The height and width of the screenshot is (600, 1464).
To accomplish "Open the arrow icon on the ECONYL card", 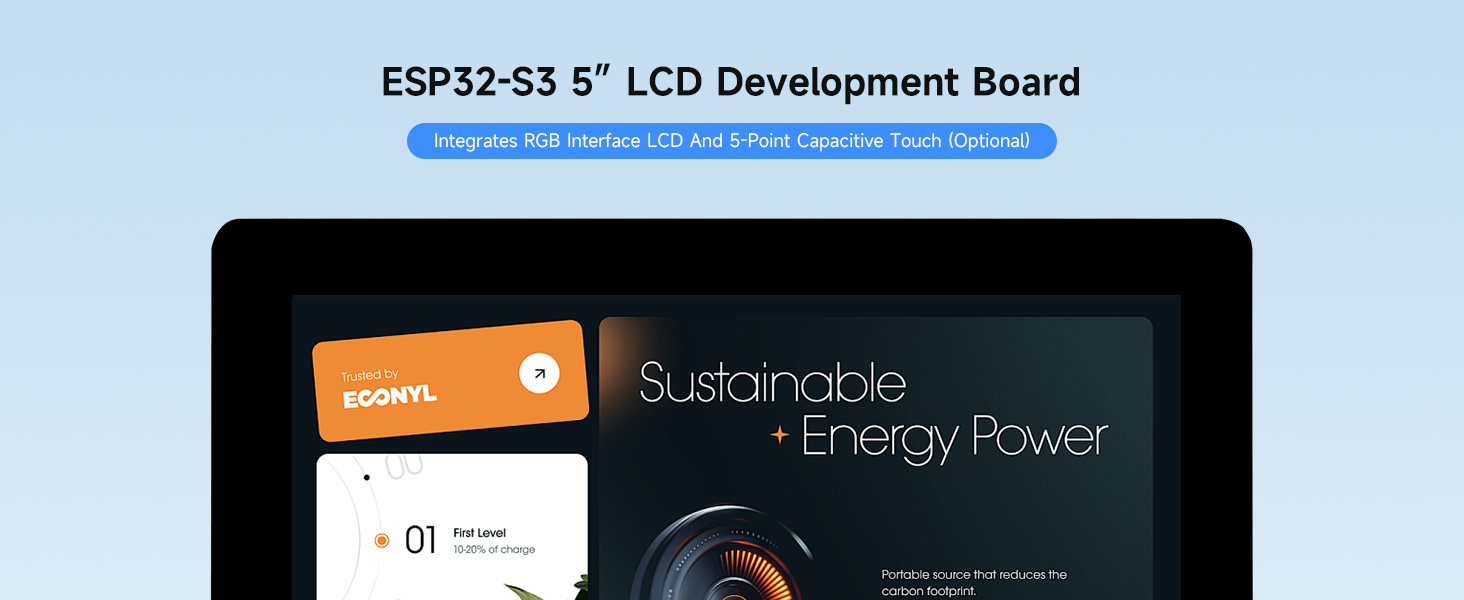I will click(x=540, y=374).
